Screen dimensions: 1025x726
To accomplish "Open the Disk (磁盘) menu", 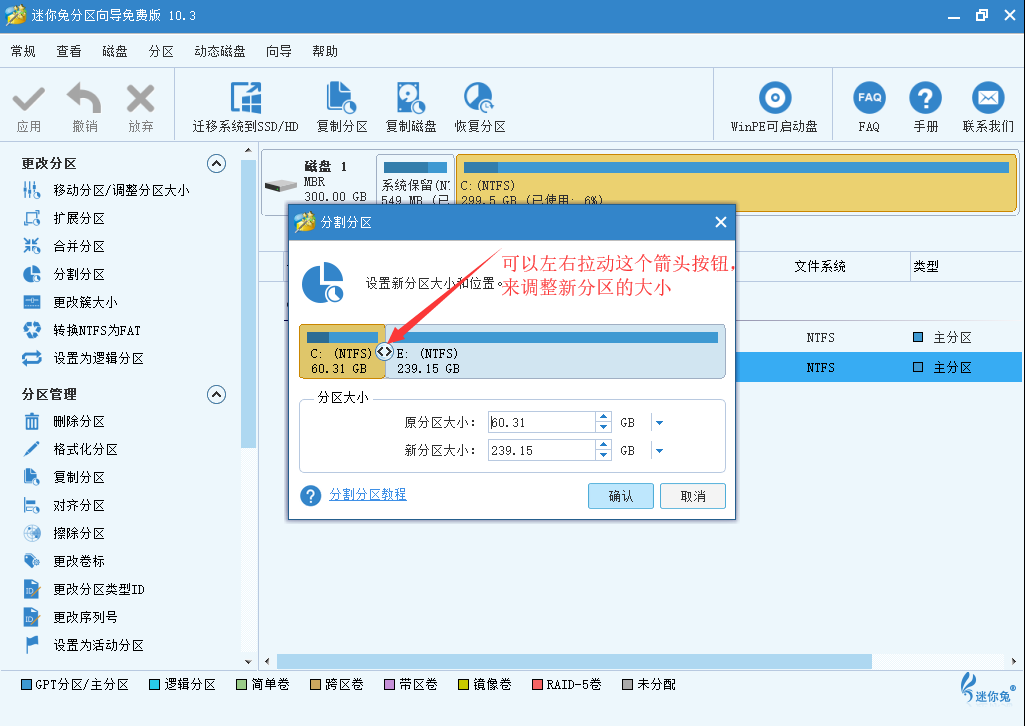I will 114,51.
